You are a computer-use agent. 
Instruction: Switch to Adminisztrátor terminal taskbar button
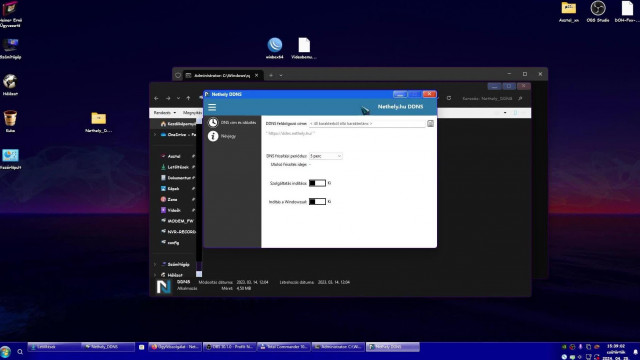coord(338,347)
